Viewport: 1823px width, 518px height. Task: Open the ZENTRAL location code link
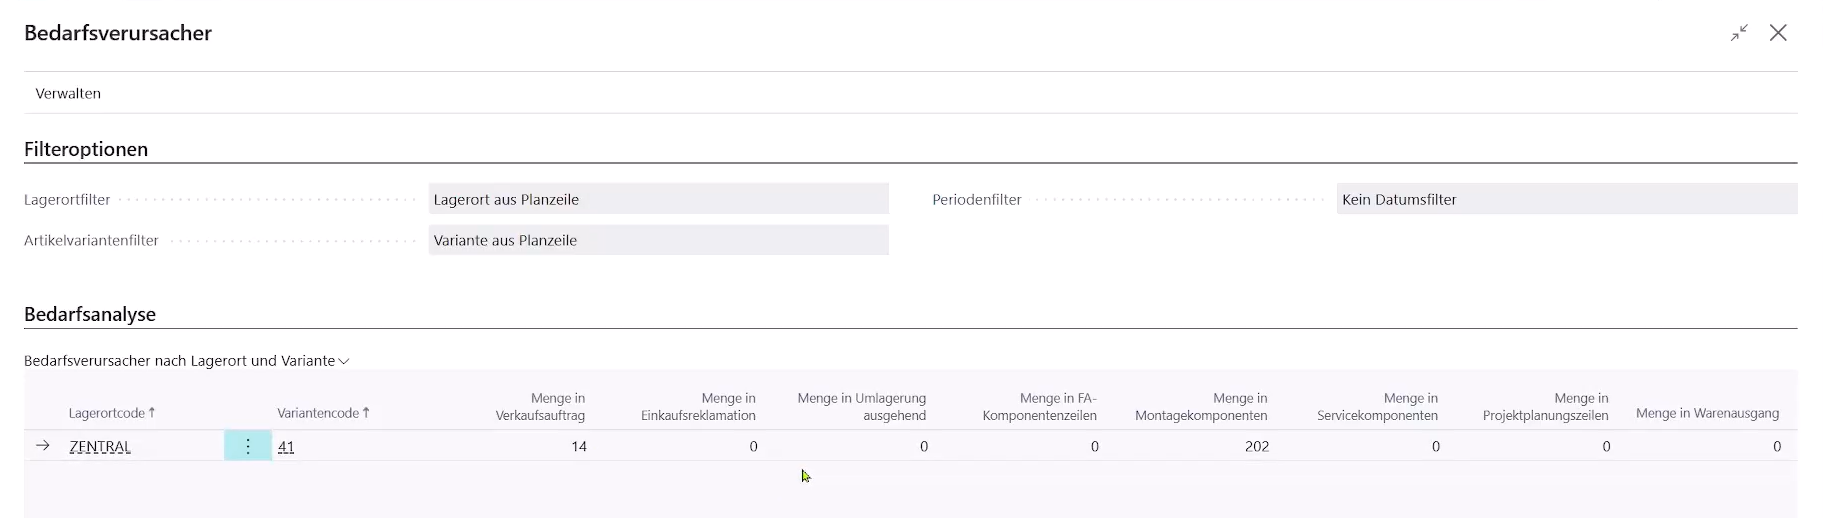pos(100,447)
